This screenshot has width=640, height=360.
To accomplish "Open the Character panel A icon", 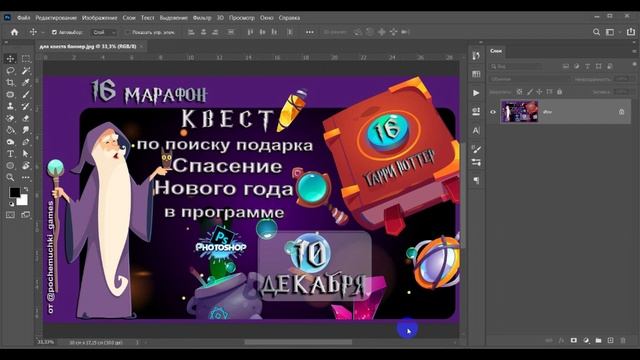I will pos(476,131).
